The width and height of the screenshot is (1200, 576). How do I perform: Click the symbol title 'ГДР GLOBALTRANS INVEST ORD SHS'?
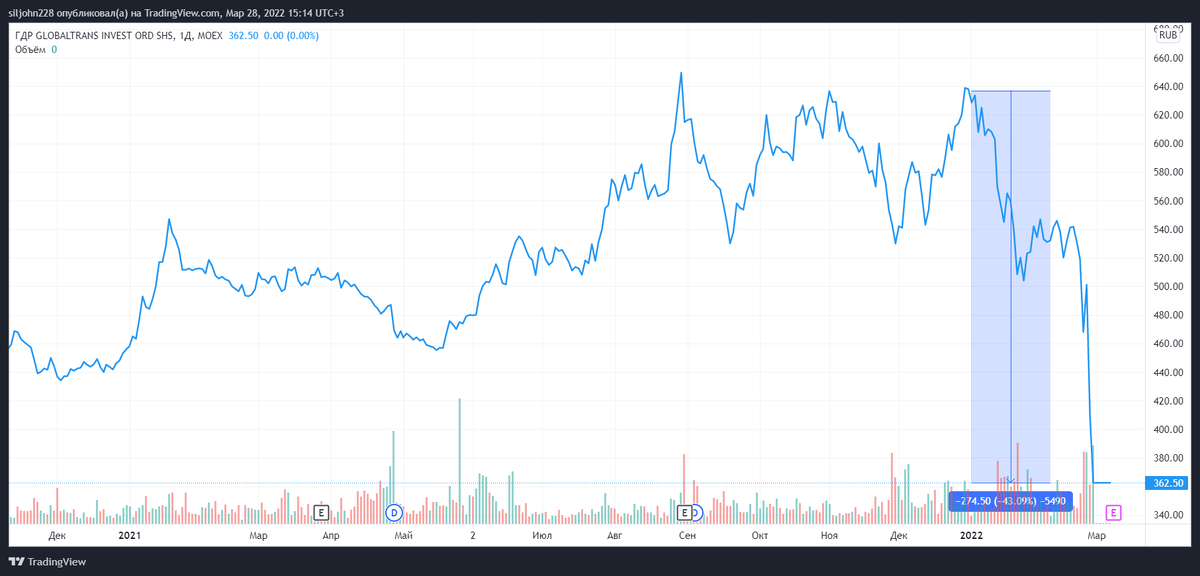click(x=93, y=35)
